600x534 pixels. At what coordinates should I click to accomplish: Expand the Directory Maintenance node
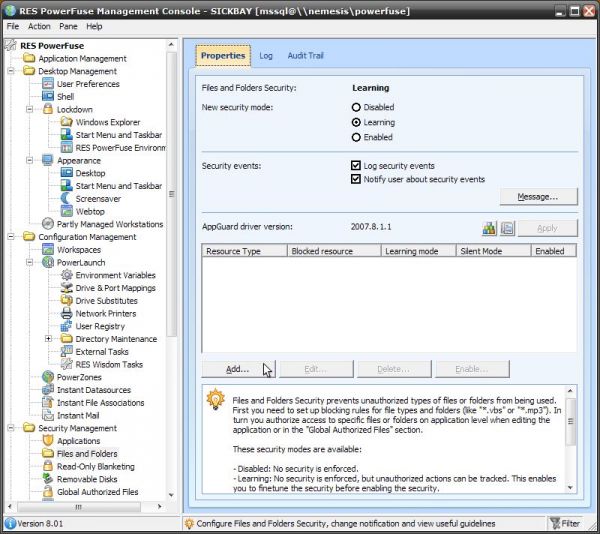click(x=48, y=339)
